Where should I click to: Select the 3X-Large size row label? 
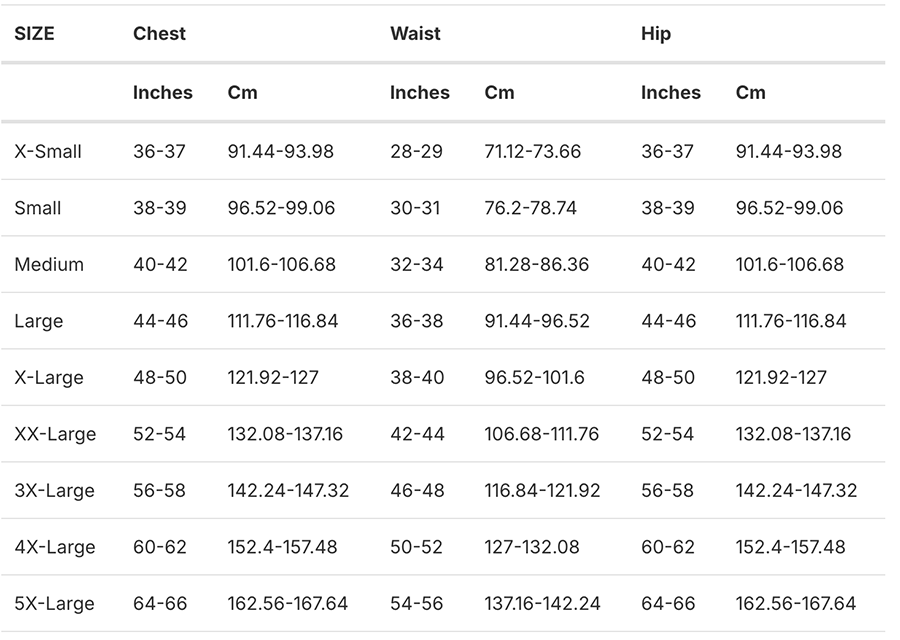(x=55, y=491)
